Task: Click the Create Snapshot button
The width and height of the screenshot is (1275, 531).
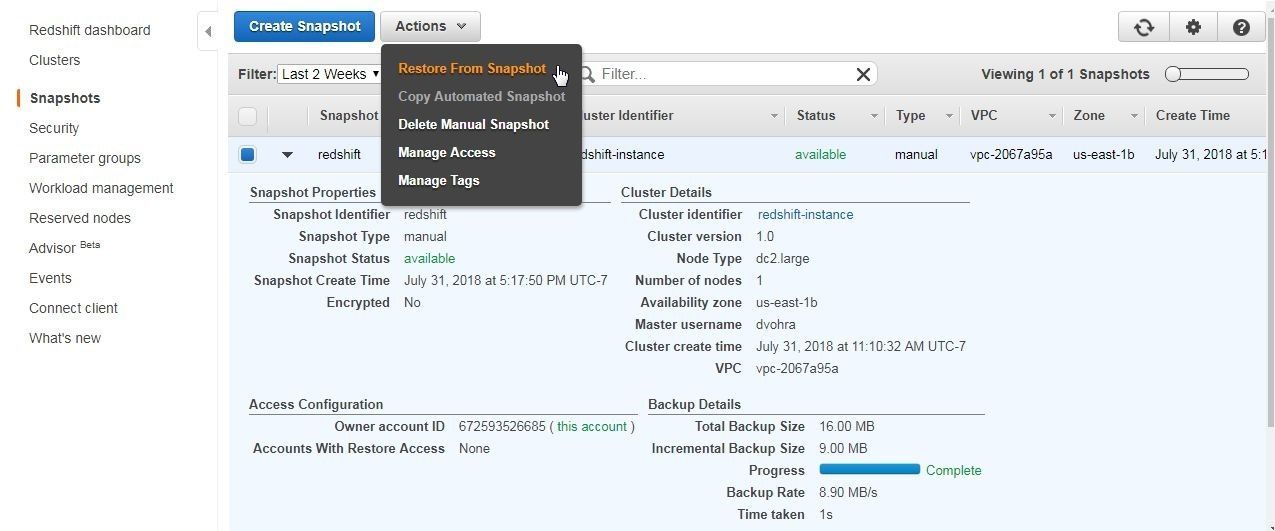Action: click(x=304, y=26)
